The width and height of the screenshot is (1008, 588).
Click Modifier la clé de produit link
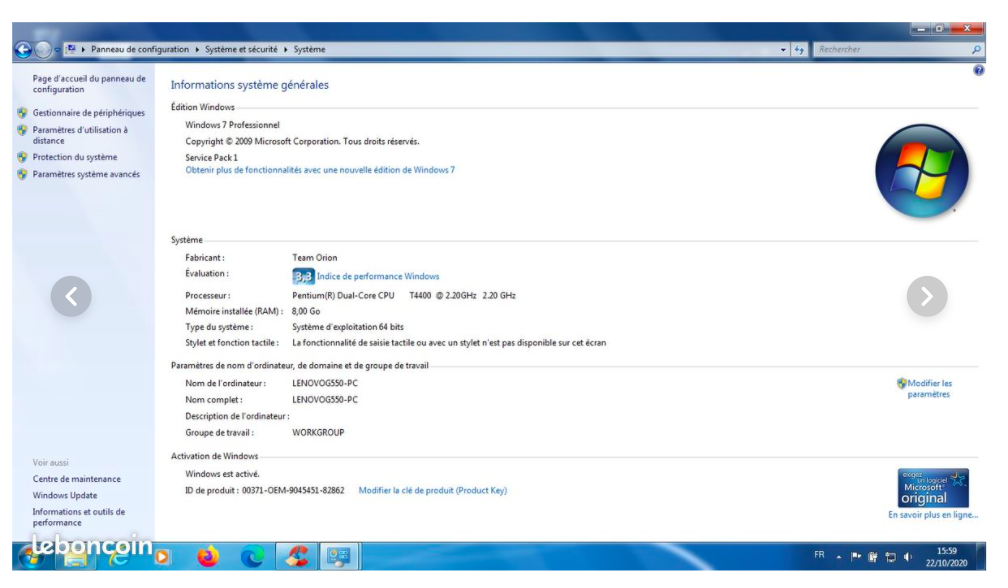[433, 490]
